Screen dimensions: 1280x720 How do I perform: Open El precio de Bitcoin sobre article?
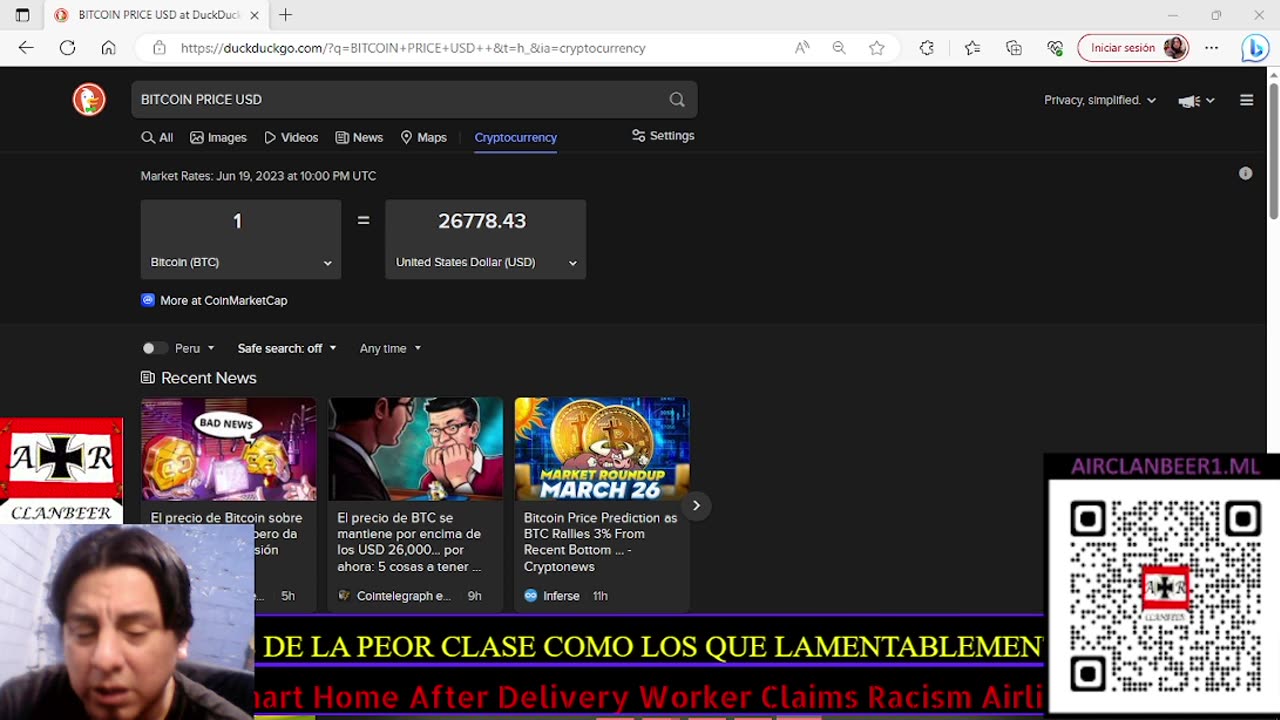point(226,518)
